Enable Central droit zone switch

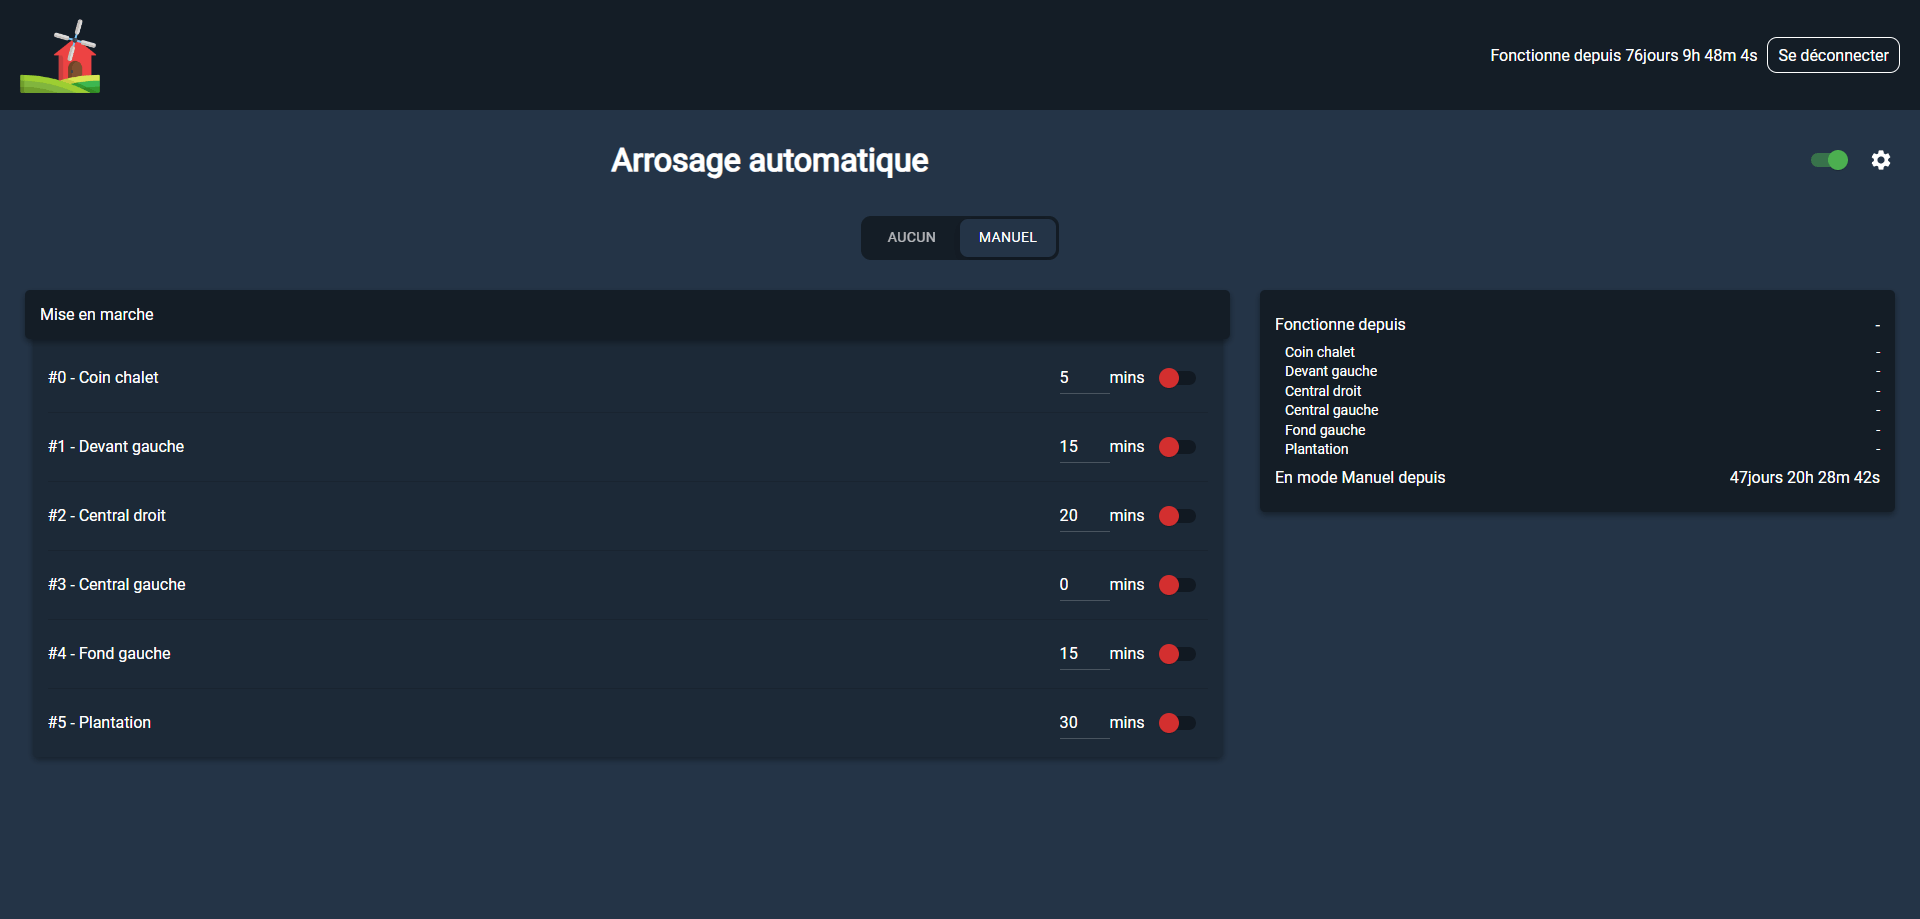(x=1177, y=516)
